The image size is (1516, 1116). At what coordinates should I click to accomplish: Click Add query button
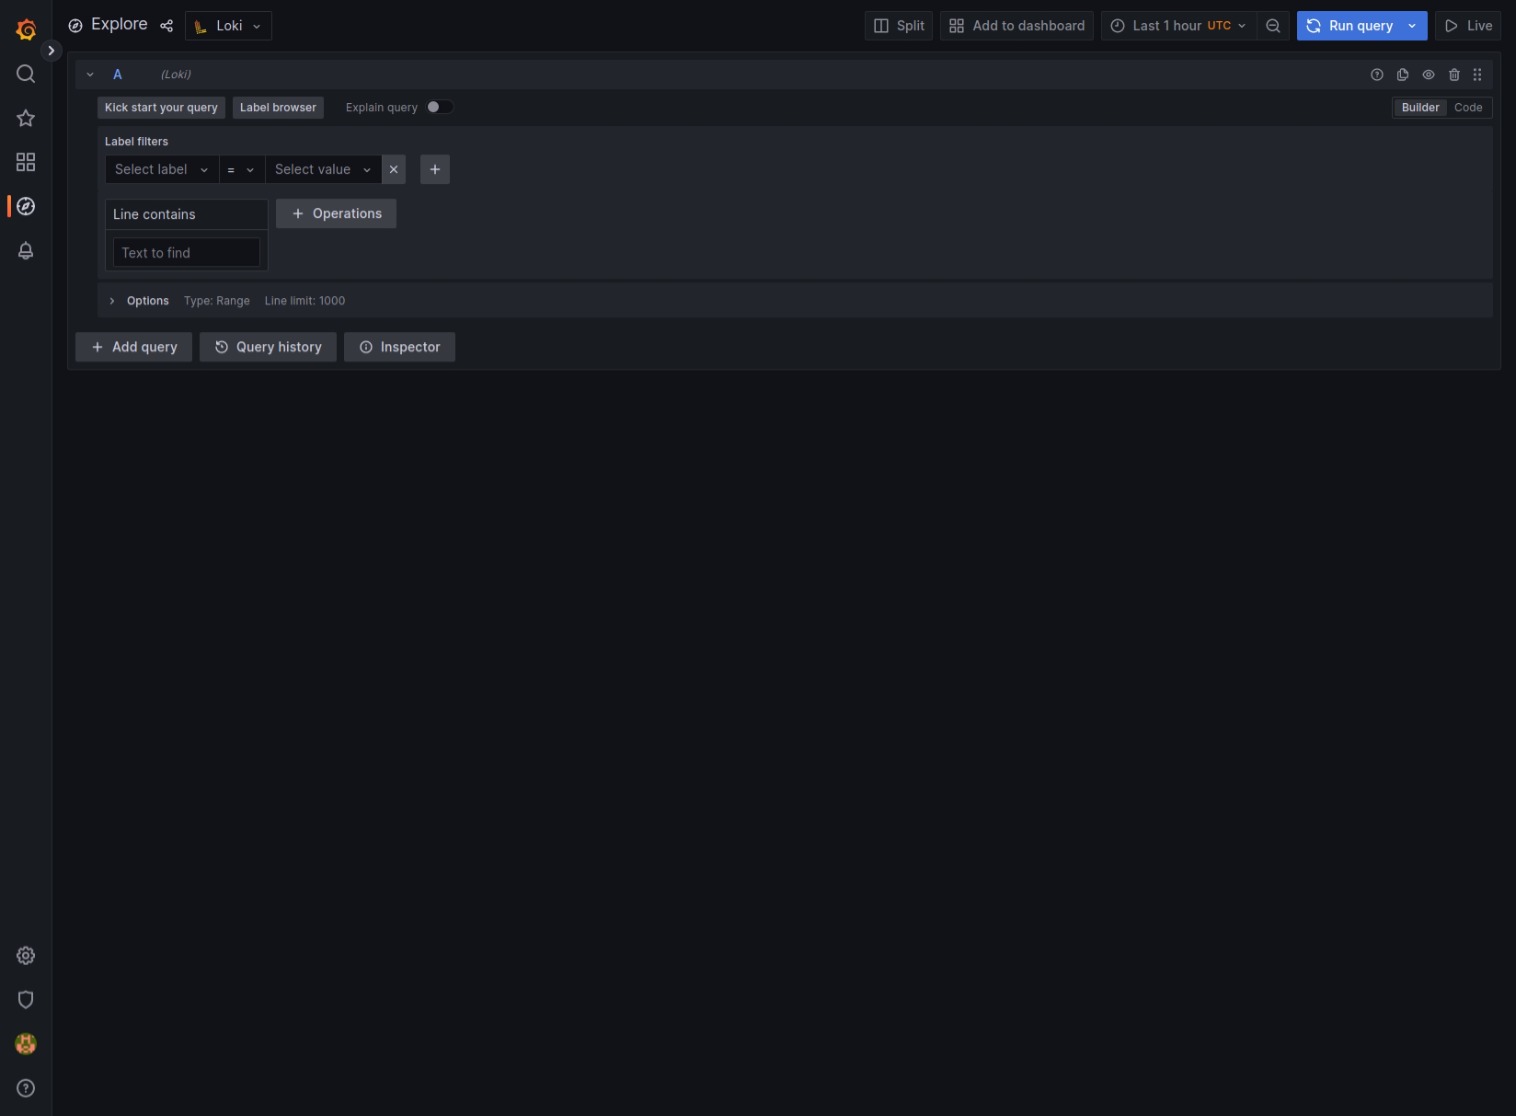[134, 347]
